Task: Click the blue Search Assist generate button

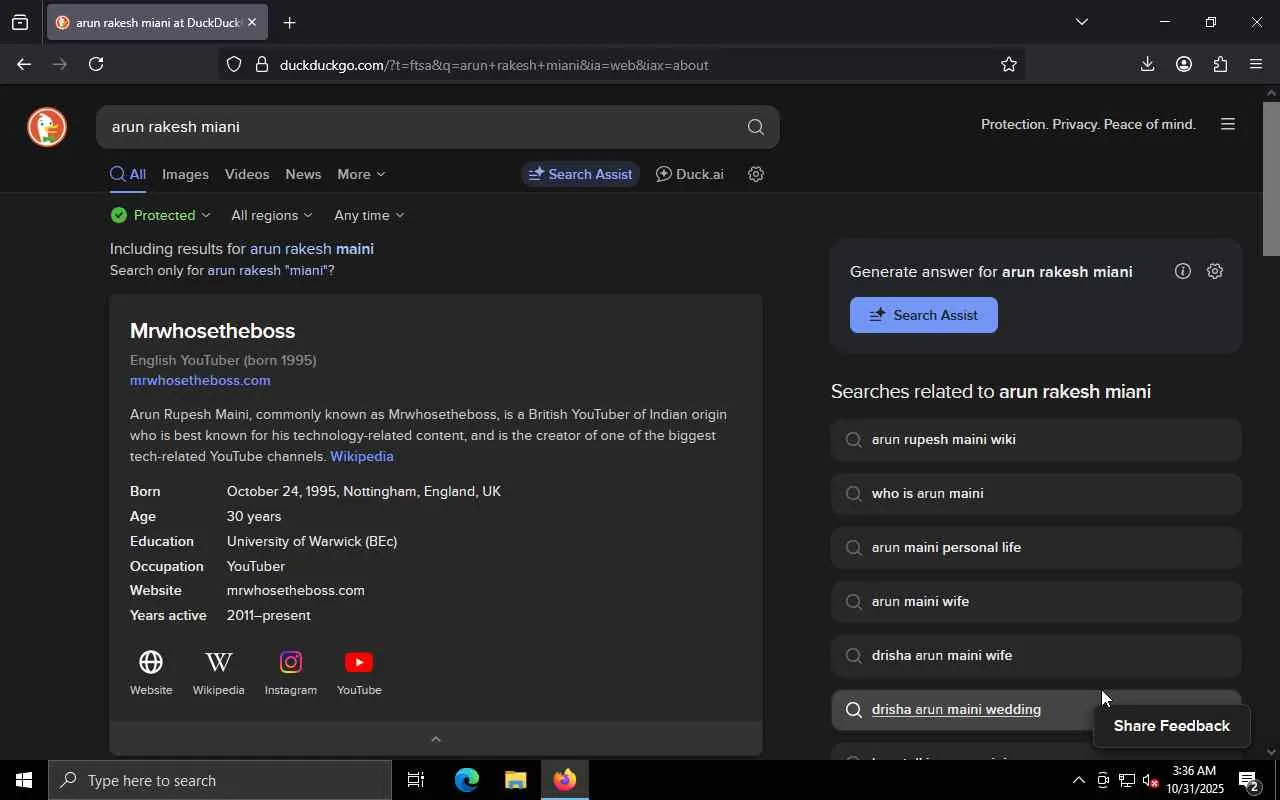Action: (924, 315)
